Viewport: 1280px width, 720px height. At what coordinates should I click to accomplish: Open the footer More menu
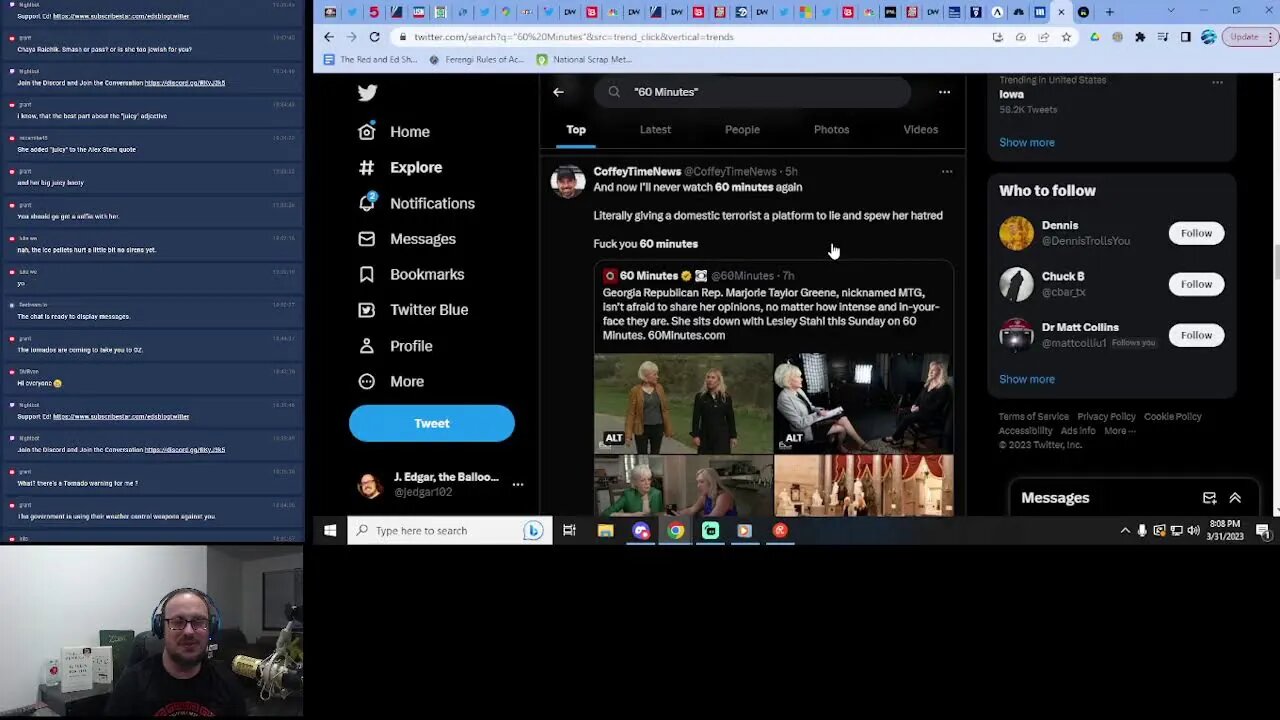coord(1119,431)
